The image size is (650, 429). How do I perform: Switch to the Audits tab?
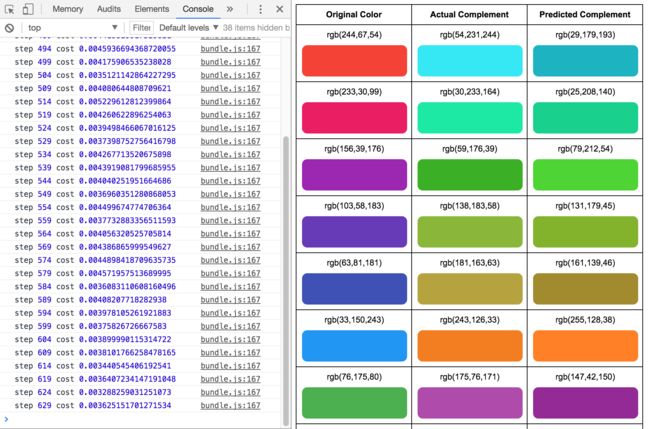point(109,9)
